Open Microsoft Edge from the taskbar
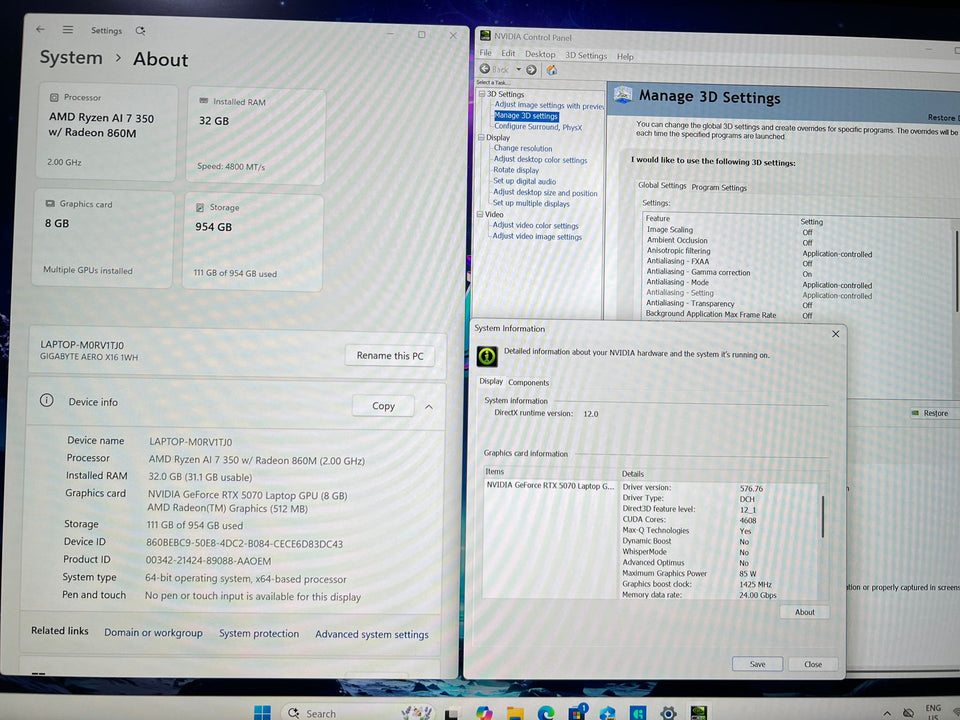The image size is (960, 720). [x=546, y=713]
